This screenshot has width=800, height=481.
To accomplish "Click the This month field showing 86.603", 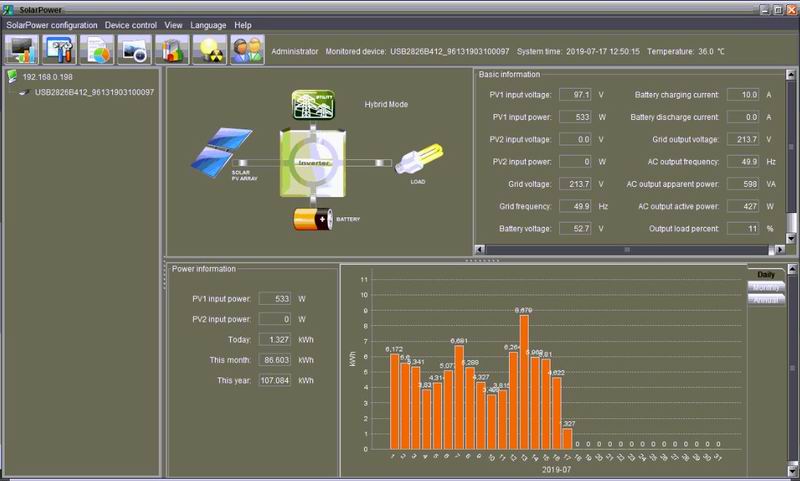I will [x=275, y=360].
